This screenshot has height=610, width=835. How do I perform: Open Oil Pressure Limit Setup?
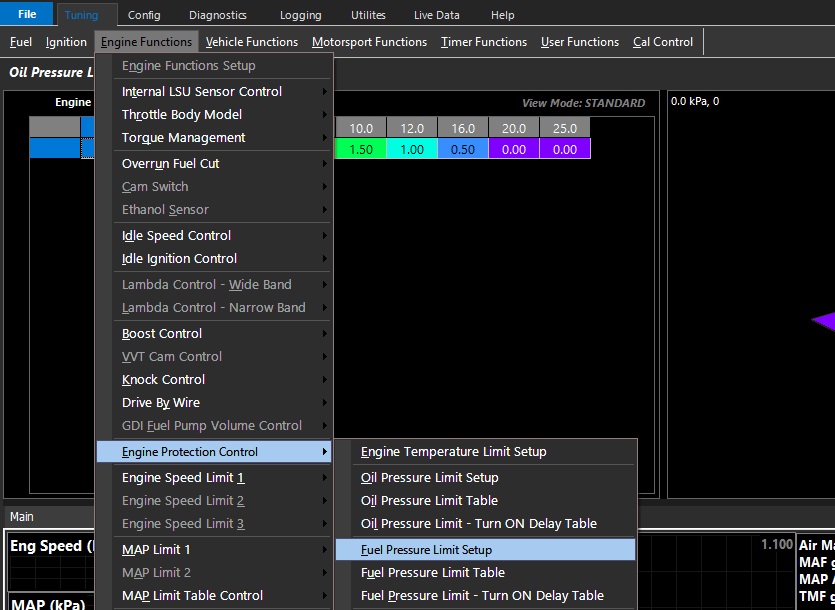coord(486,477)
